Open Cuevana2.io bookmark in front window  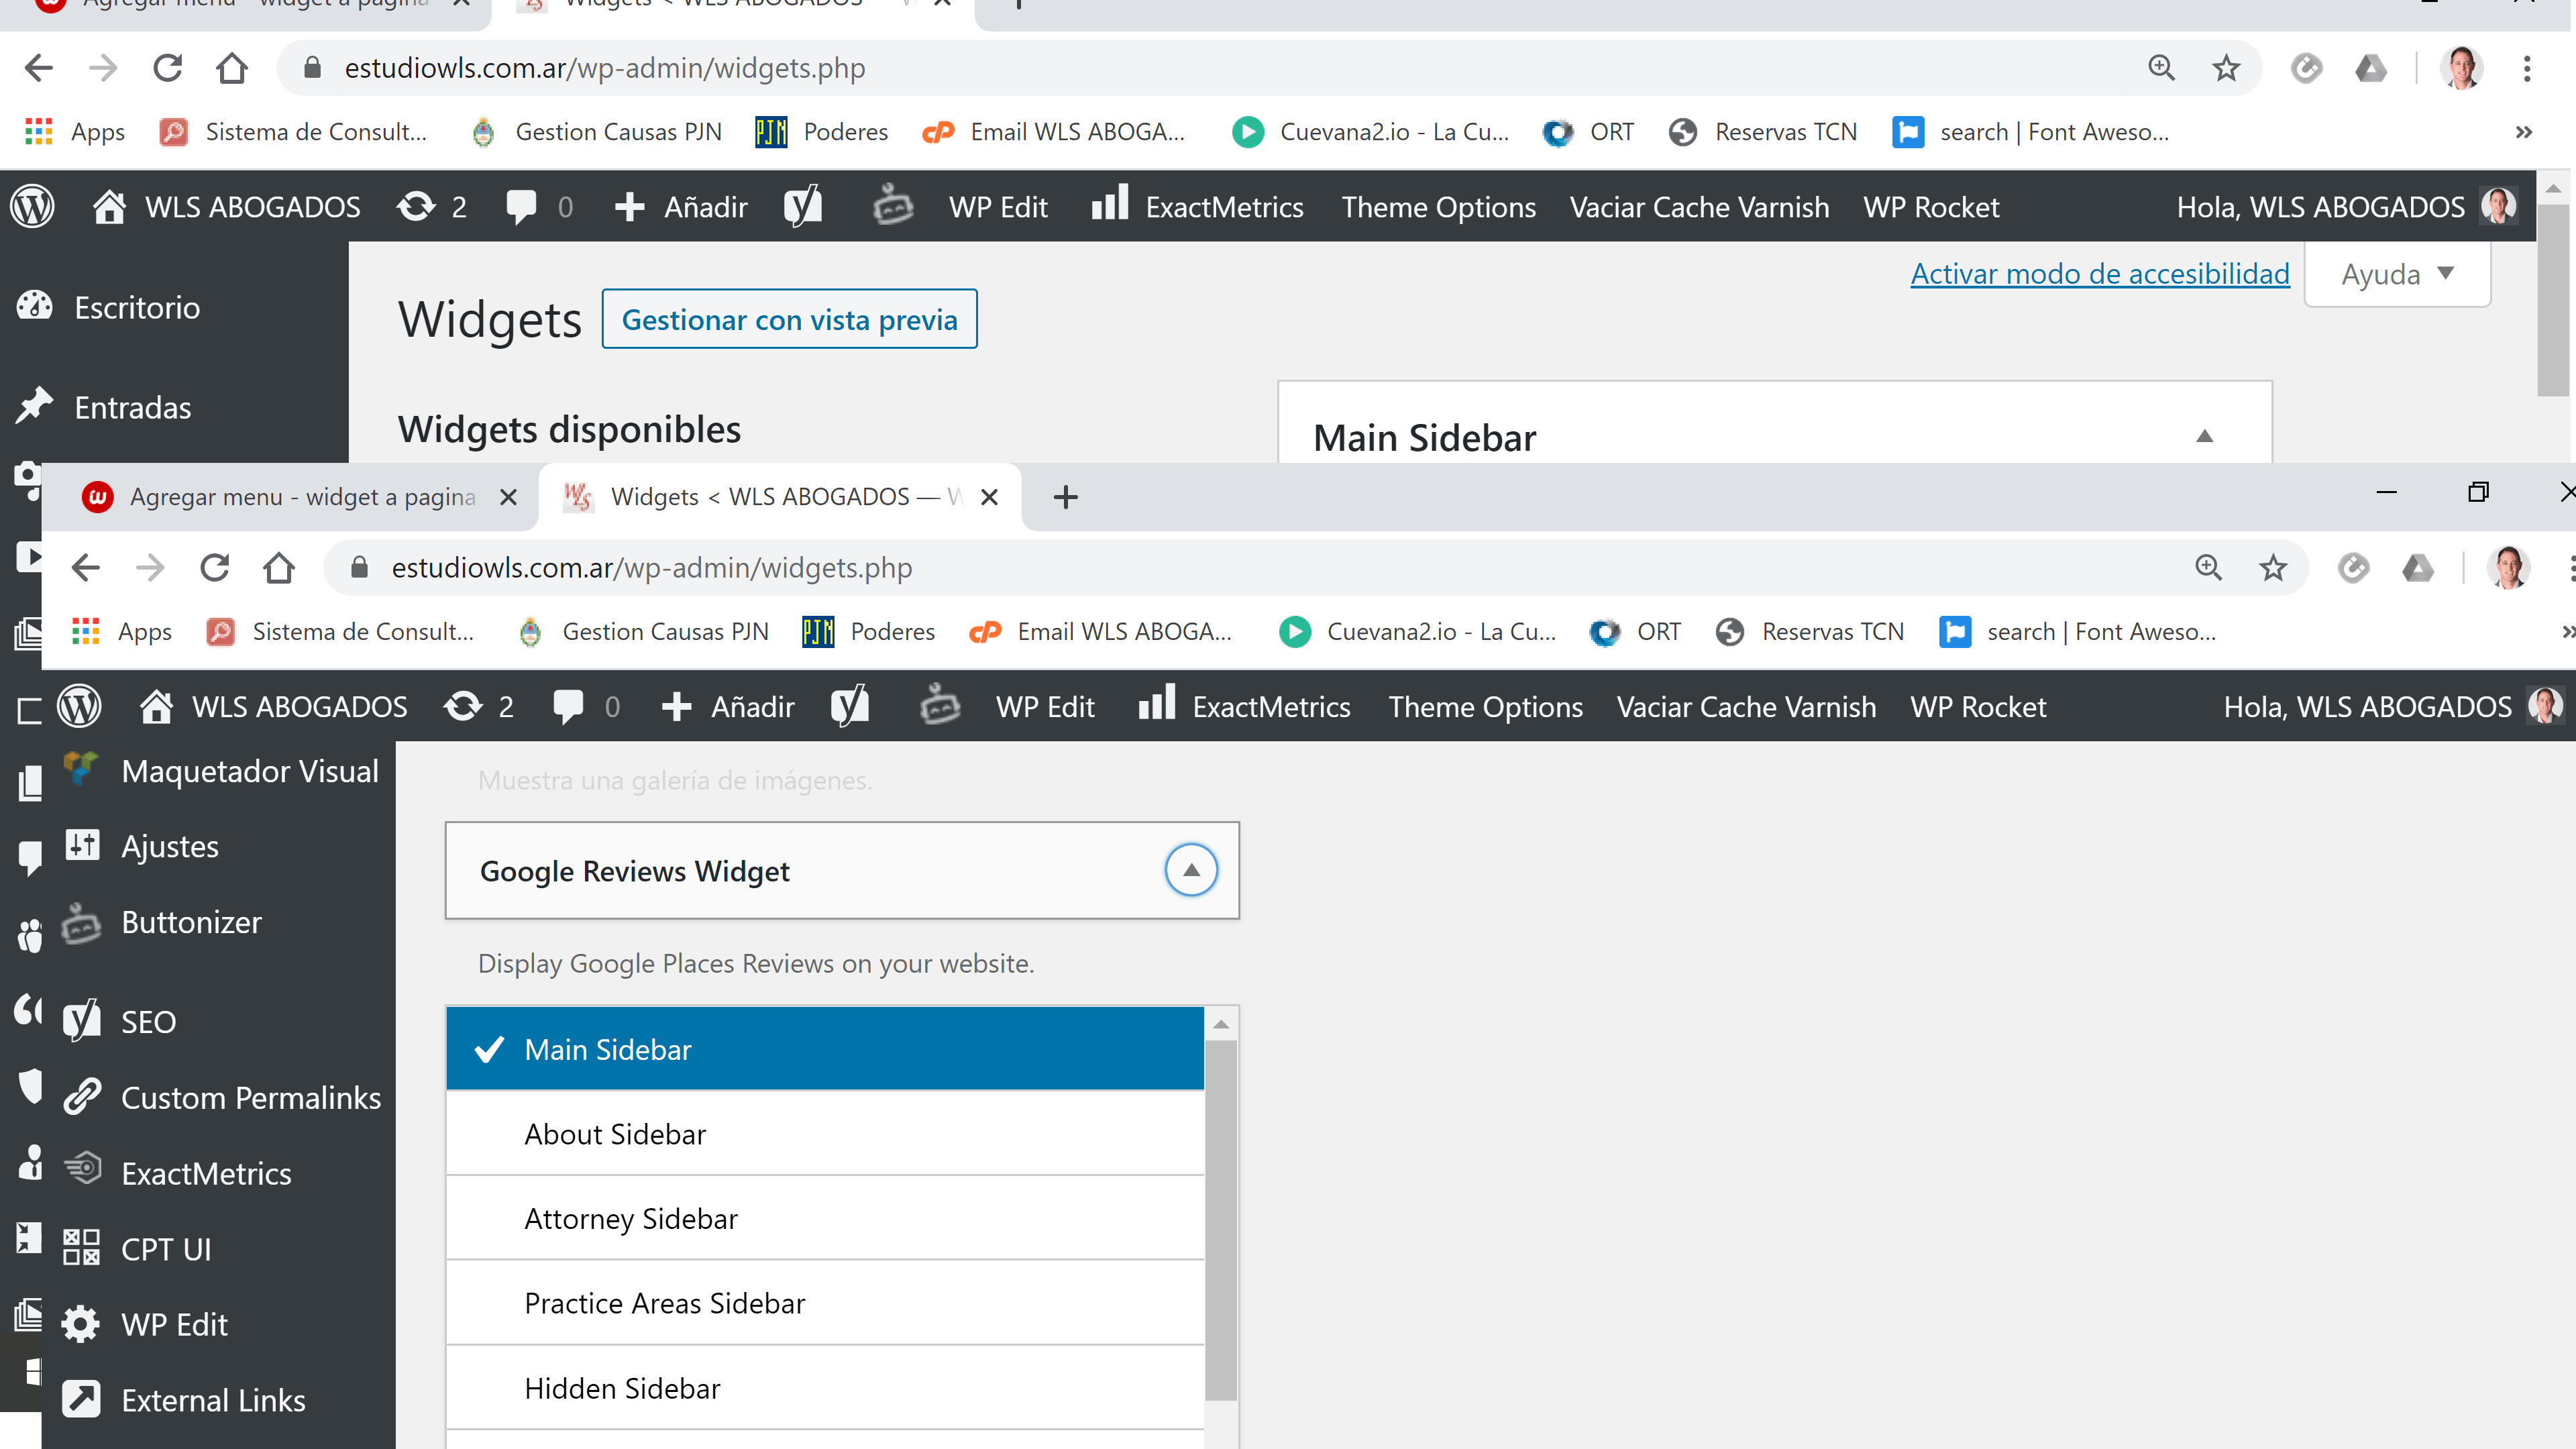(x=1418, y=632)
